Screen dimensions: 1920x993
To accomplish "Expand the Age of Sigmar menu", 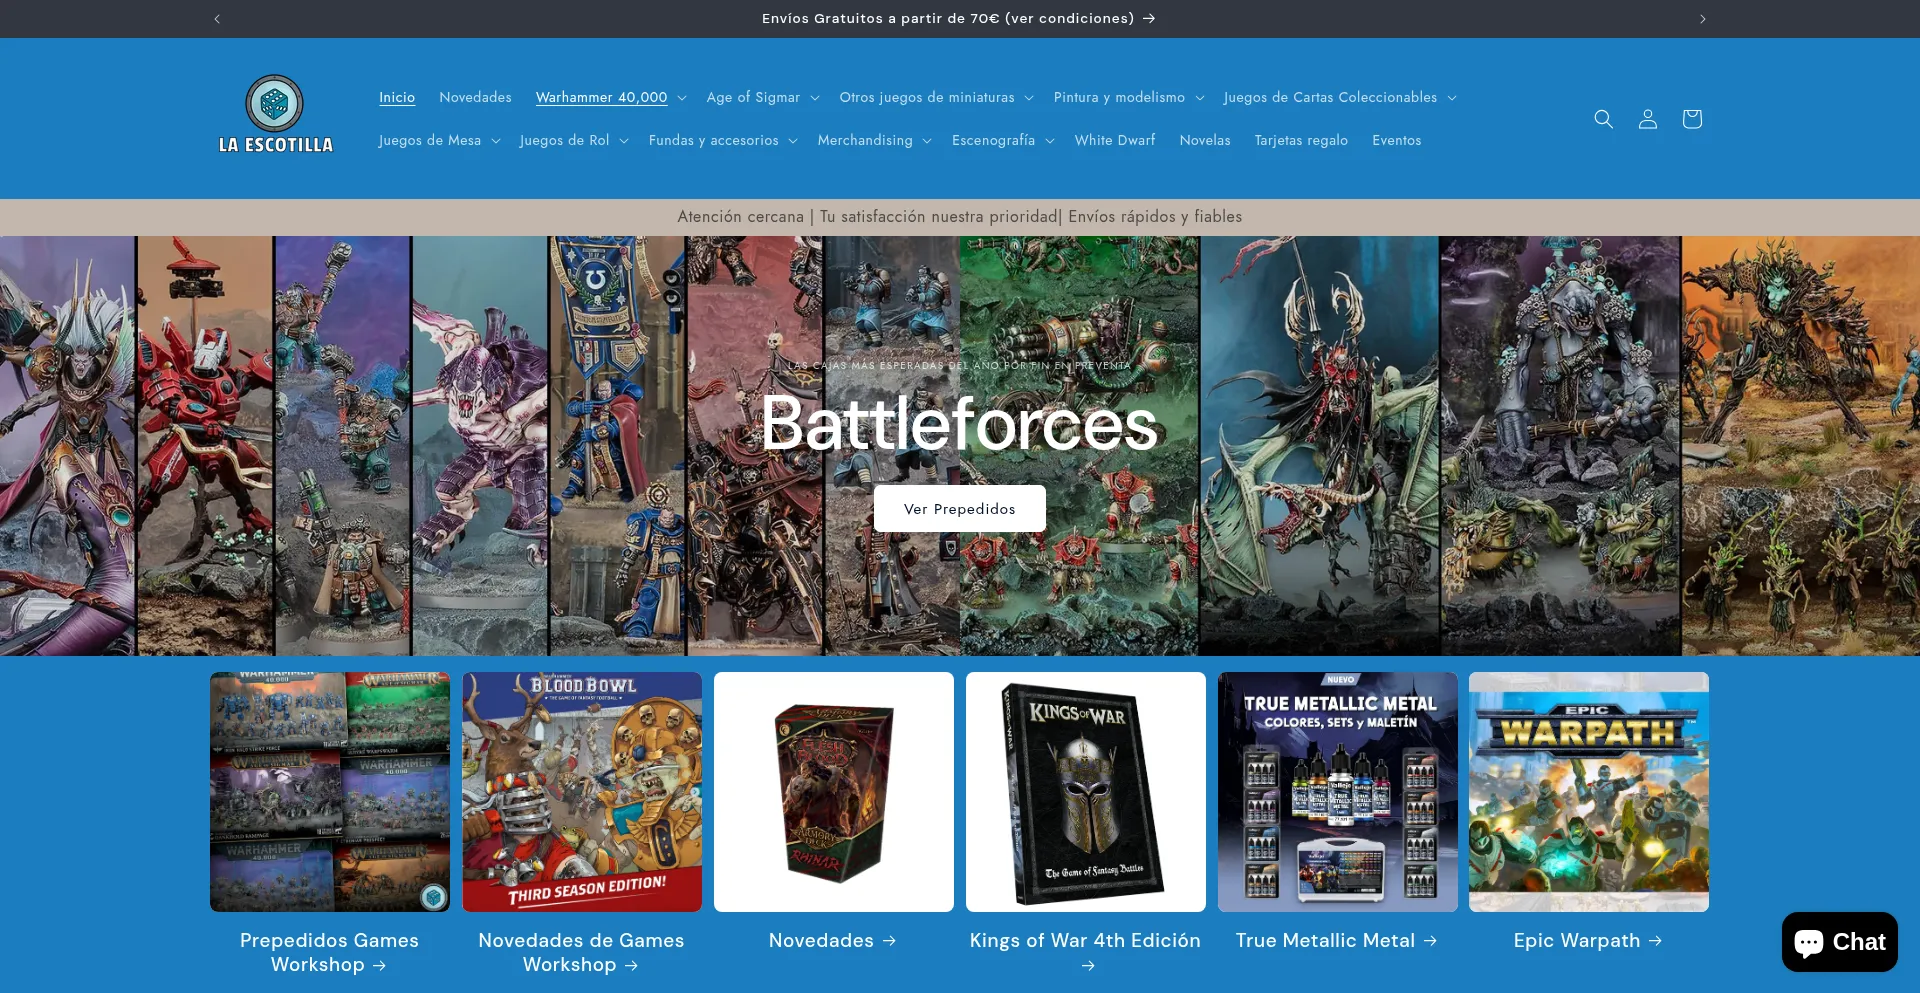I will pyautogui.click(x=762, y=98).
